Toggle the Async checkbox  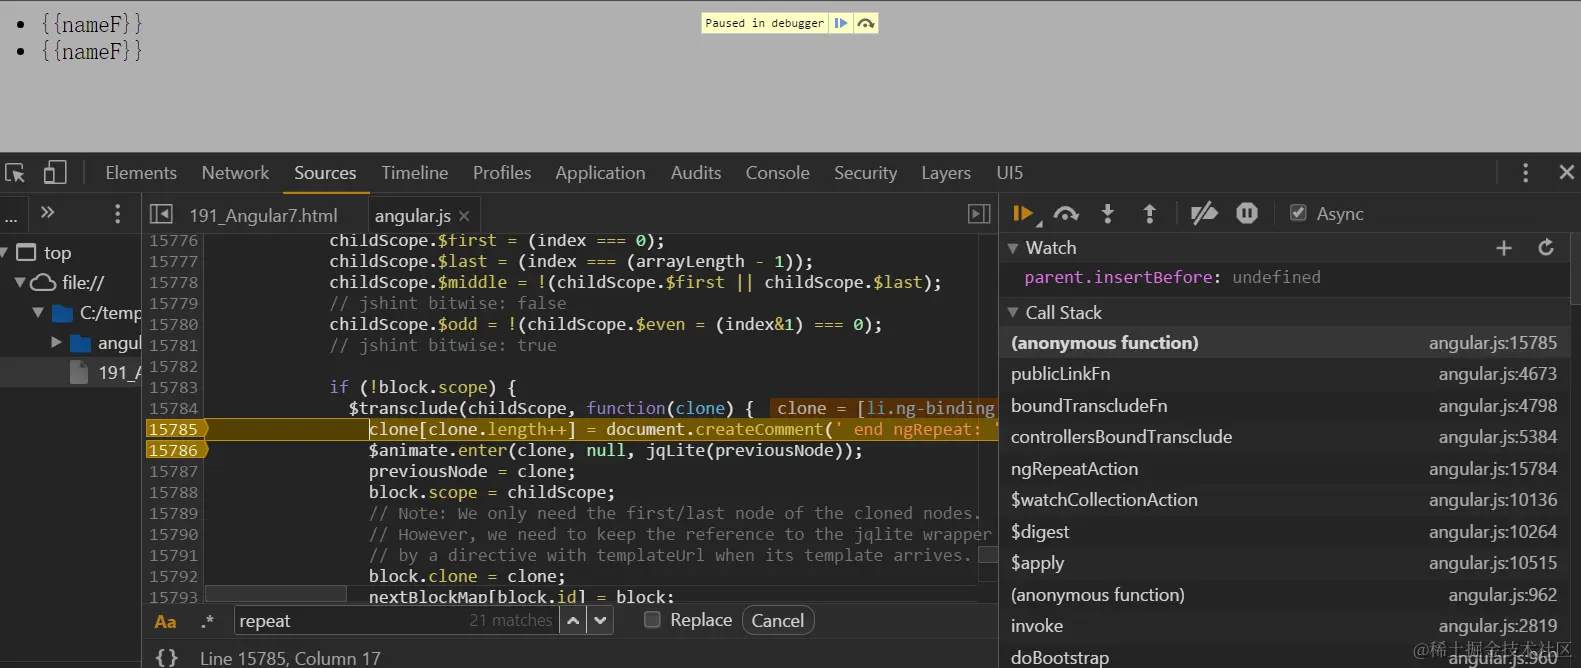tap(1298, 213)
